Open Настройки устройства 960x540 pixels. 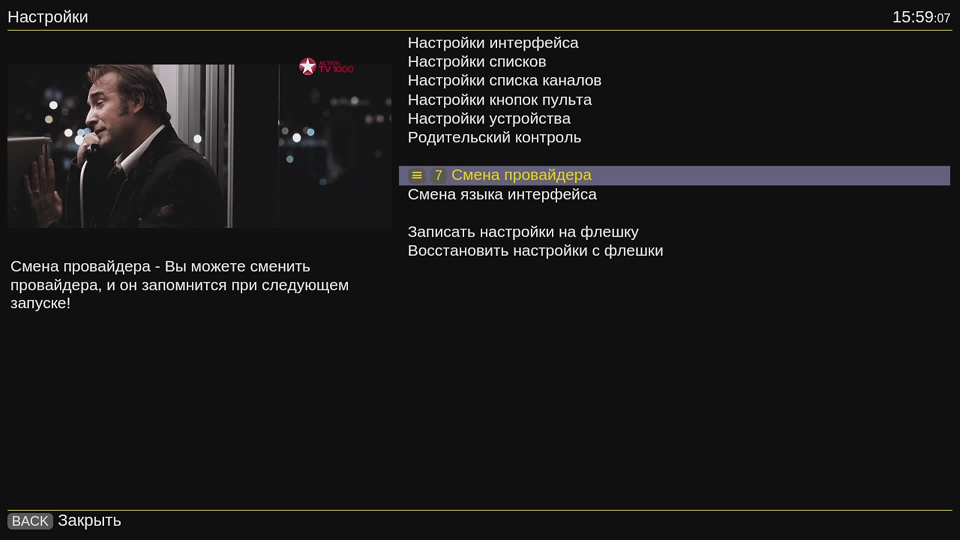pyautogui.click(x=489, y=119)
